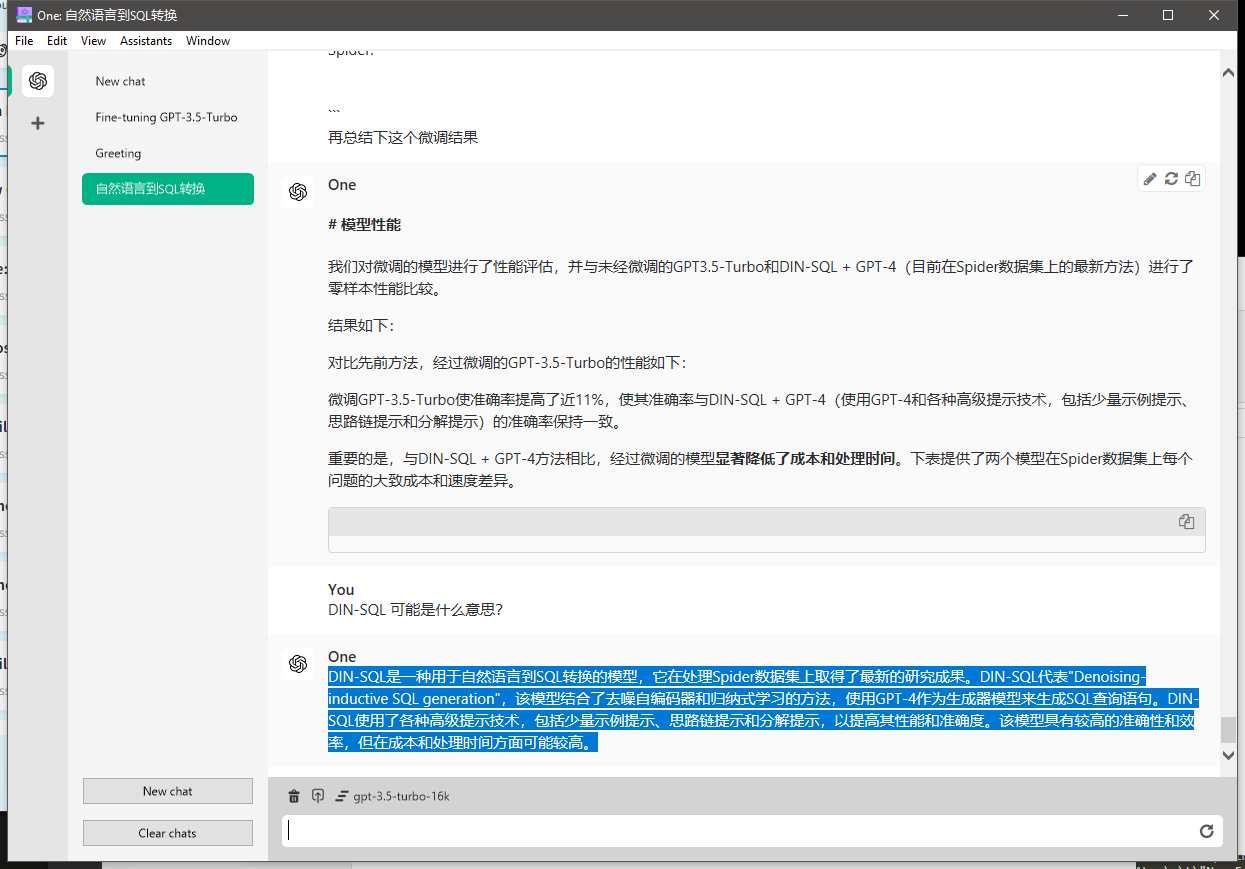Select the 'New chat' conversation in the list

point(168,81)
